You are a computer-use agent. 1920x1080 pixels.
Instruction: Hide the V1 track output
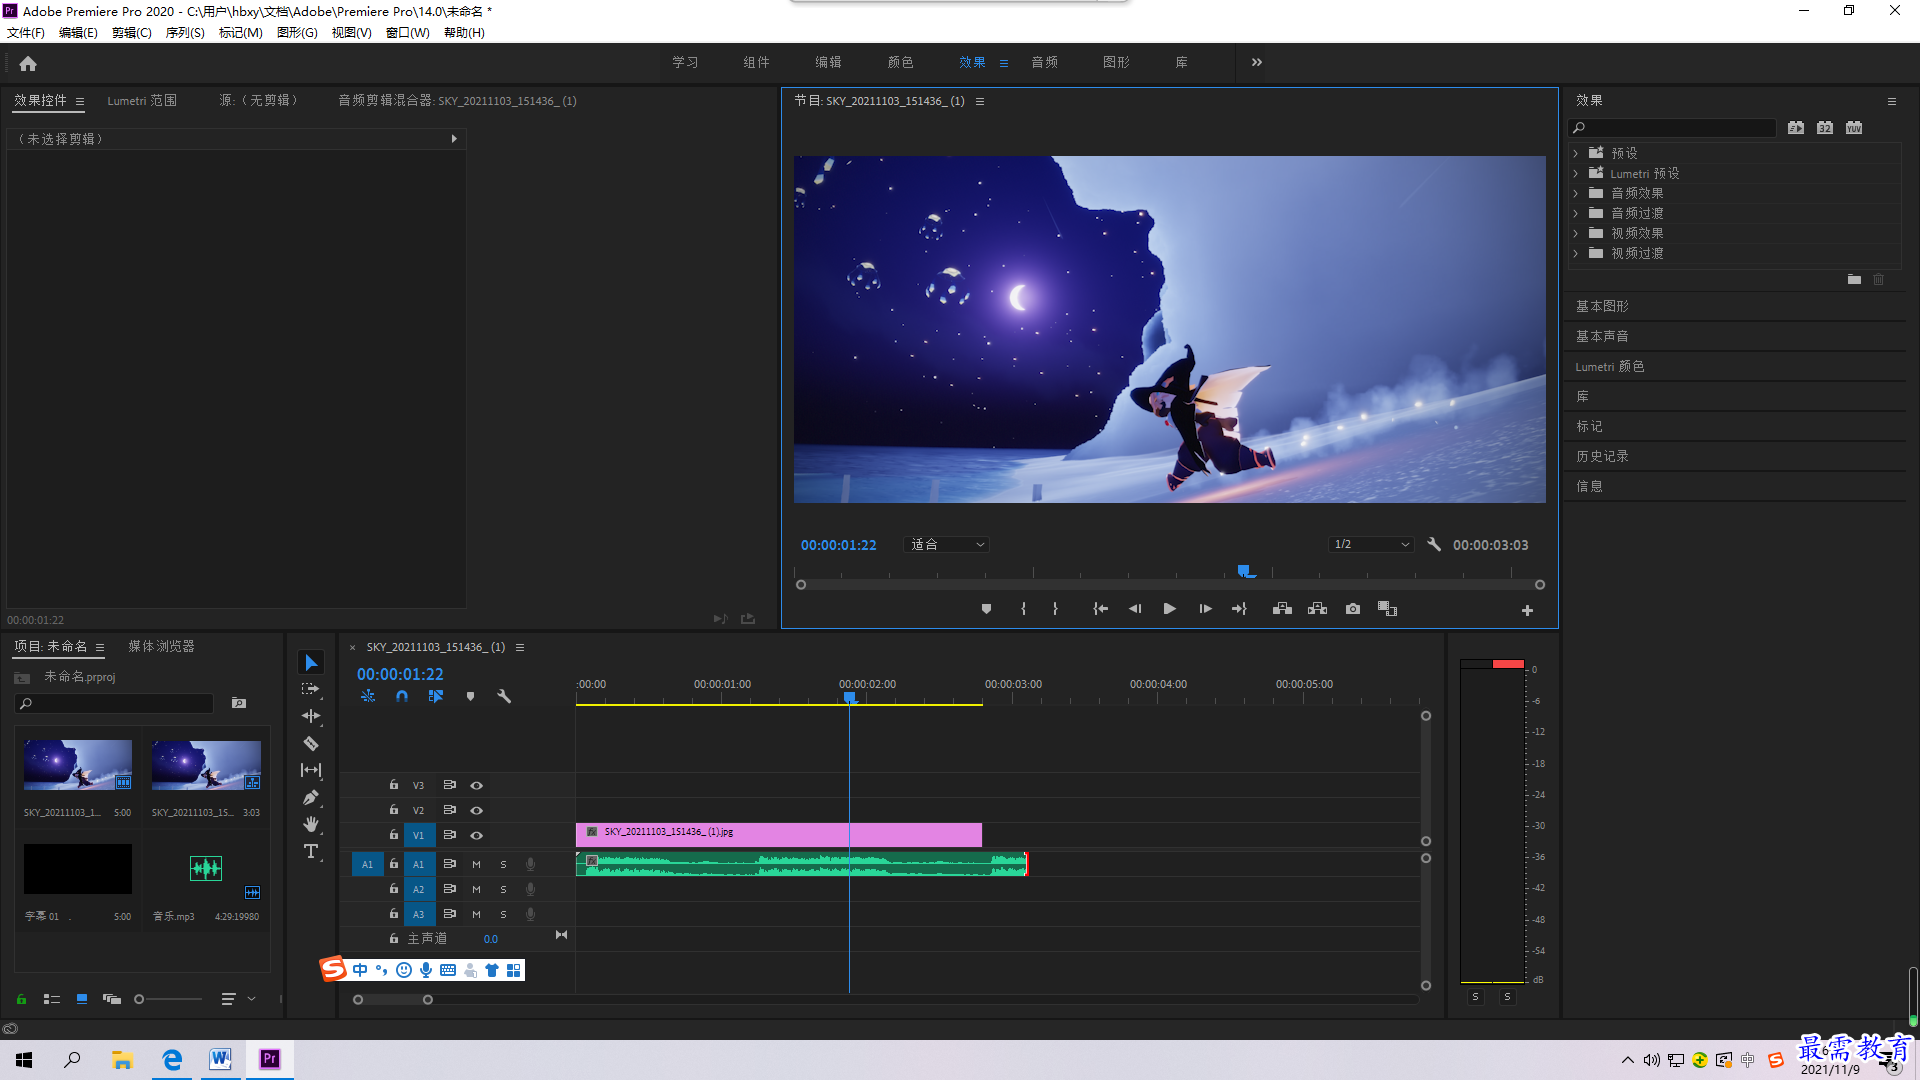(x=477, y=835)
